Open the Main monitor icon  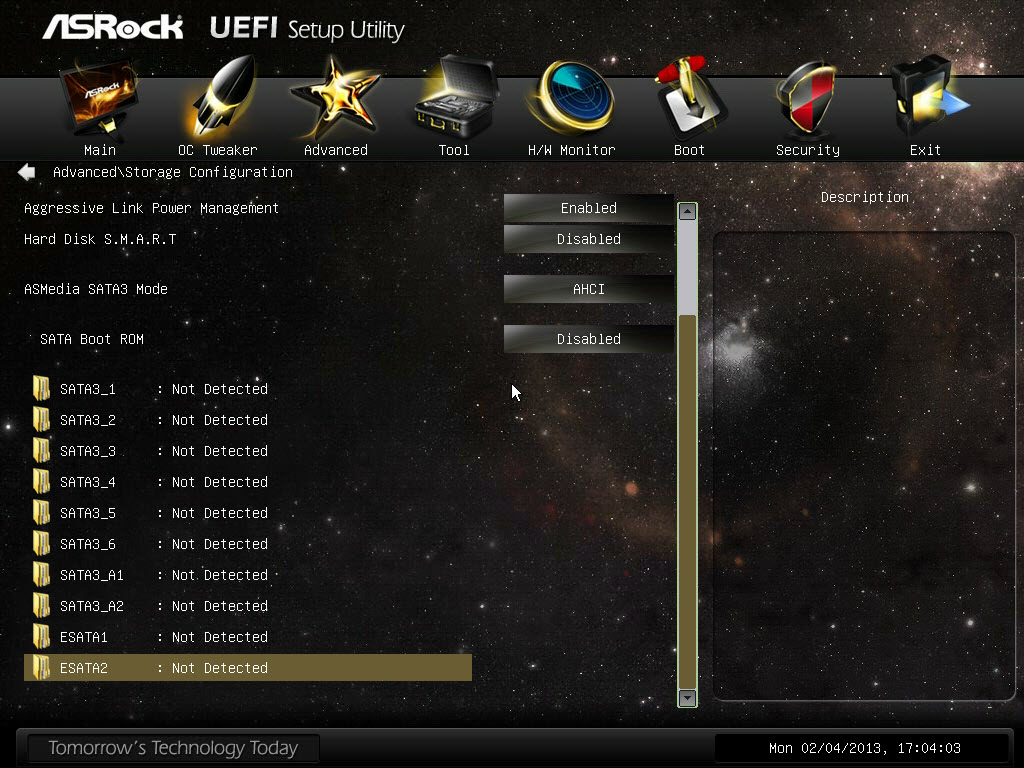(99, 98)
